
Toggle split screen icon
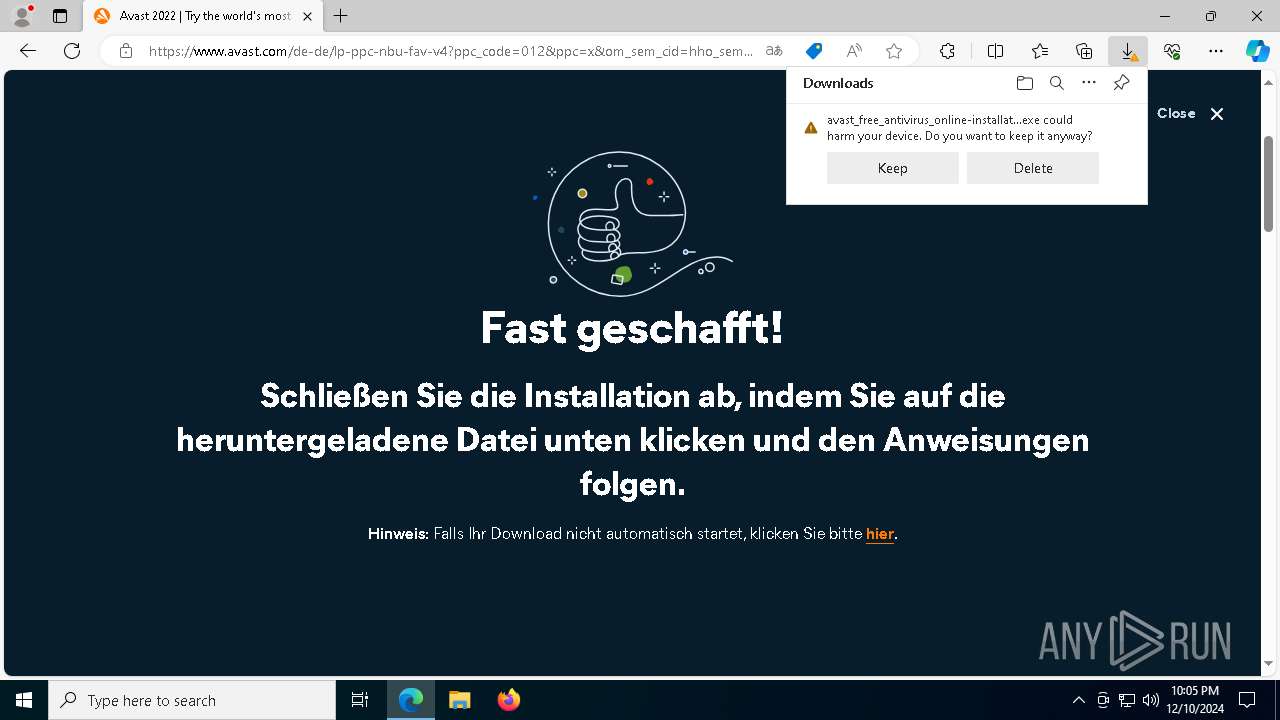(996, 51)
